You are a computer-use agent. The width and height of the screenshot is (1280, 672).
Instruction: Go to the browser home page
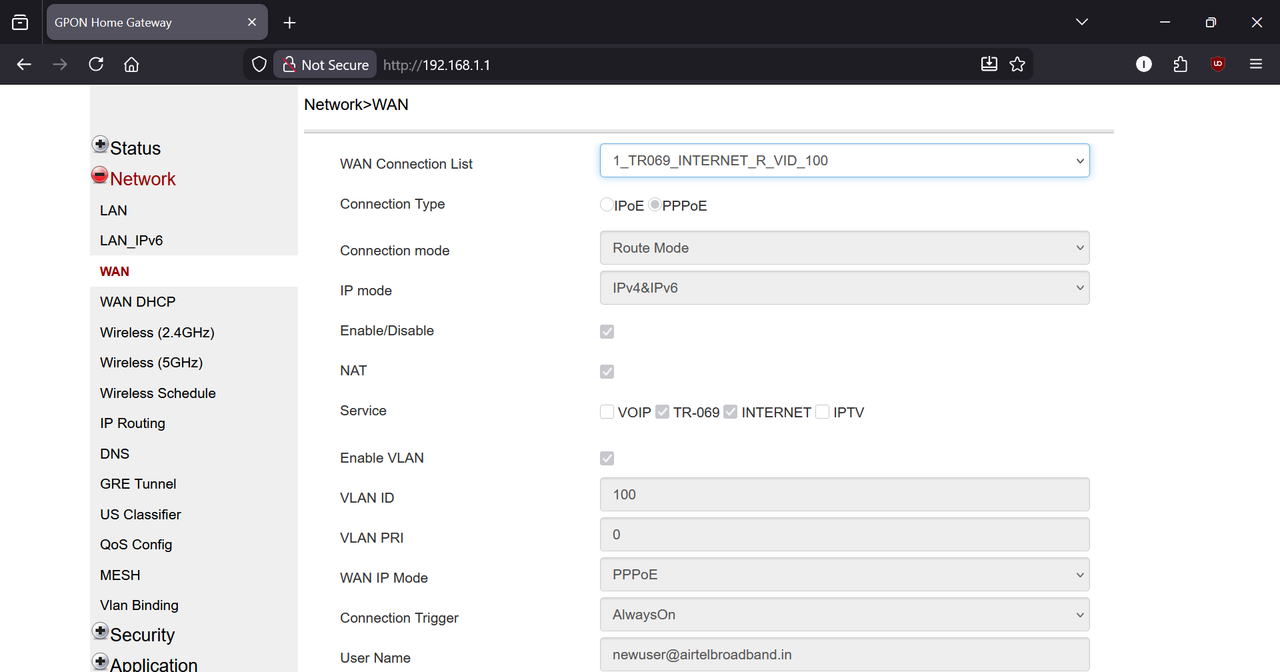pyautogui.click(x=131, y=64)
